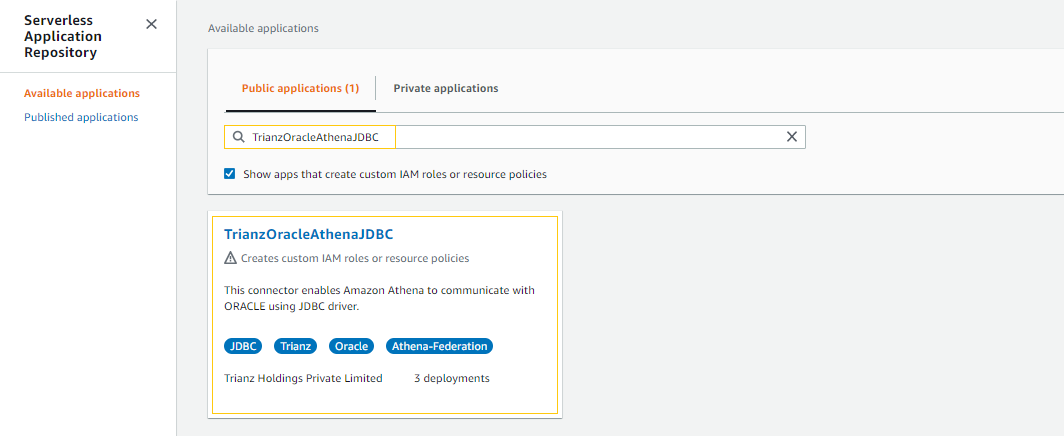The height and width of the screenshot is (436, 1064).
Task: Click the Trianz Holdings Private Limited publisher name
Action: click(x=303, y=378)
